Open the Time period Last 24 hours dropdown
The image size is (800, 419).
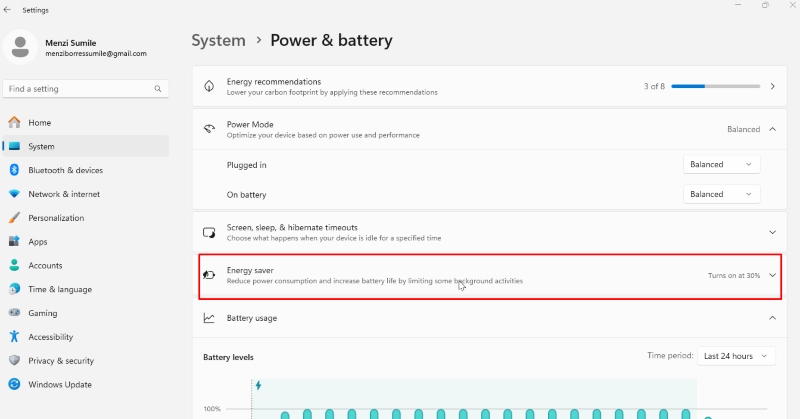click(736, 356)
